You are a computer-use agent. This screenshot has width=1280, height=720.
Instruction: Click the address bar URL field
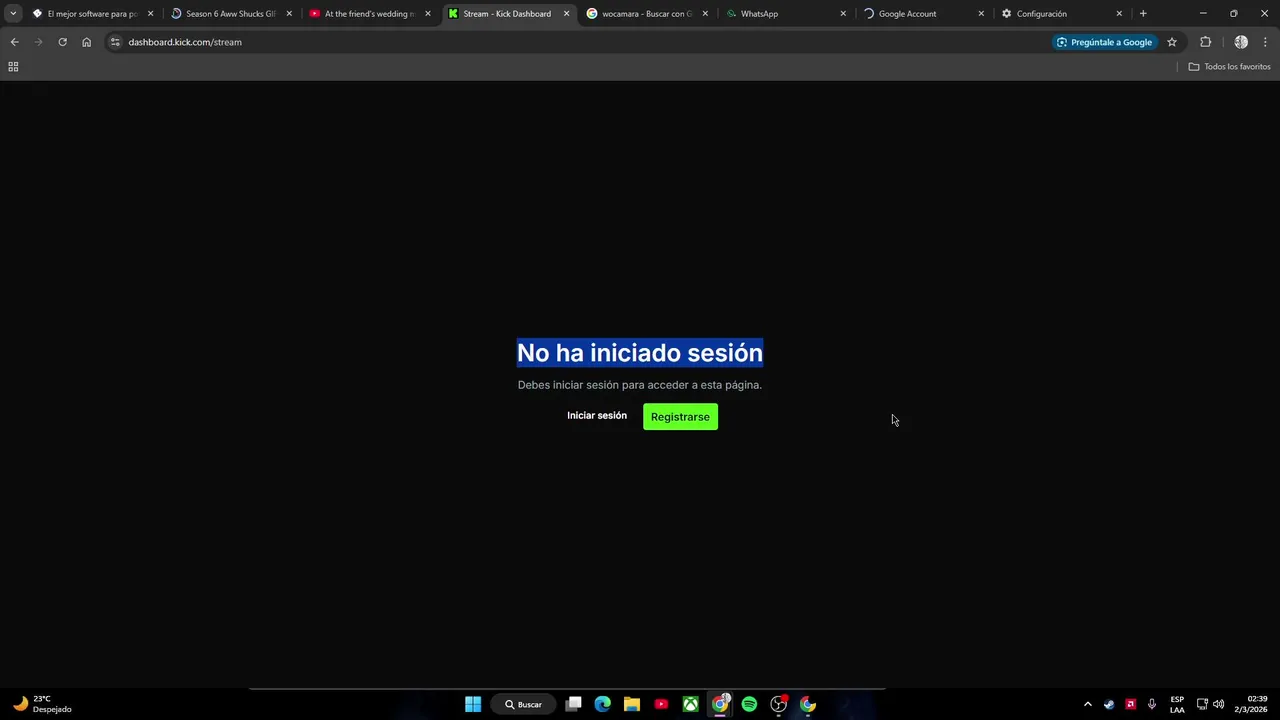(585, 42)
